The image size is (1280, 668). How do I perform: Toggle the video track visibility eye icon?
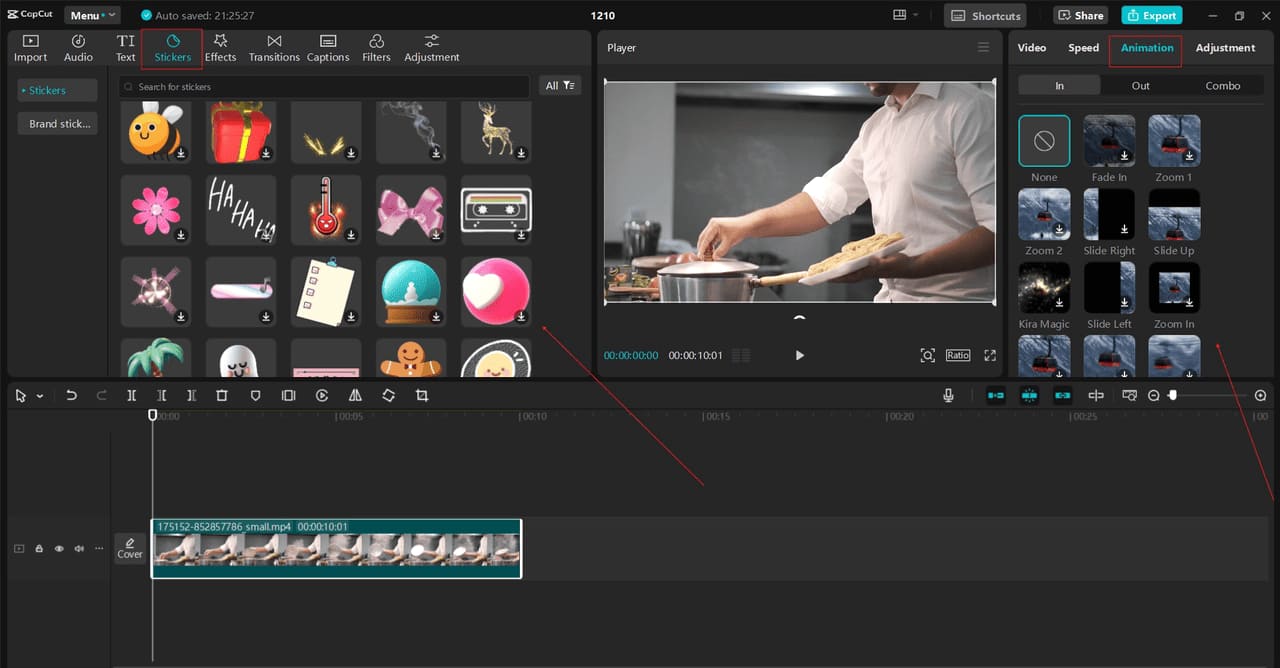point(59,549)
